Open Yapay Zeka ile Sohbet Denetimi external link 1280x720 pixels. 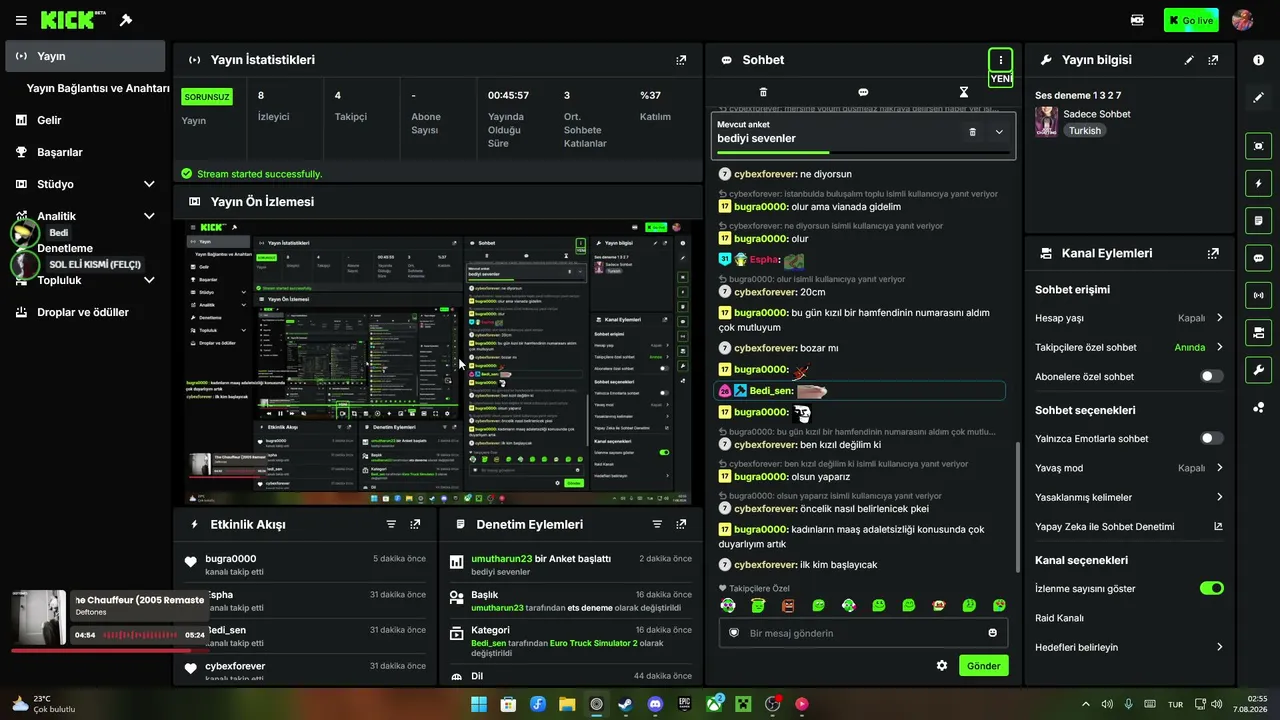tap(1218, 526)
